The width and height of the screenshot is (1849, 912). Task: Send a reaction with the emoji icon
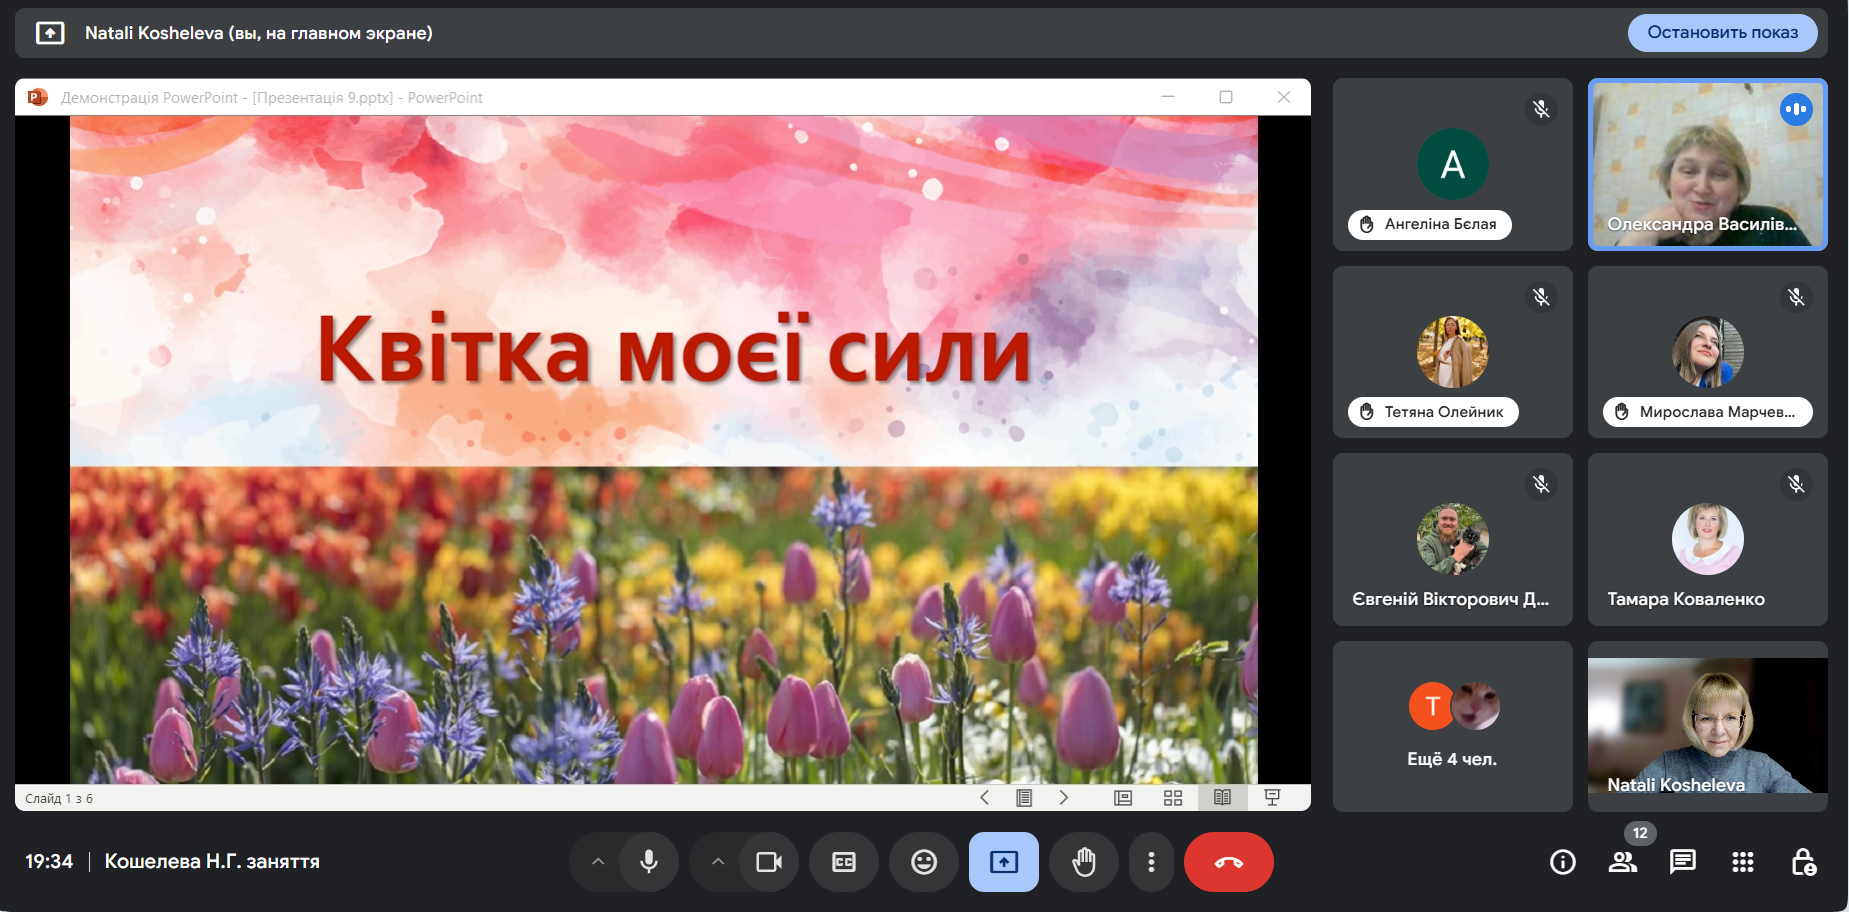coord(924,862)
